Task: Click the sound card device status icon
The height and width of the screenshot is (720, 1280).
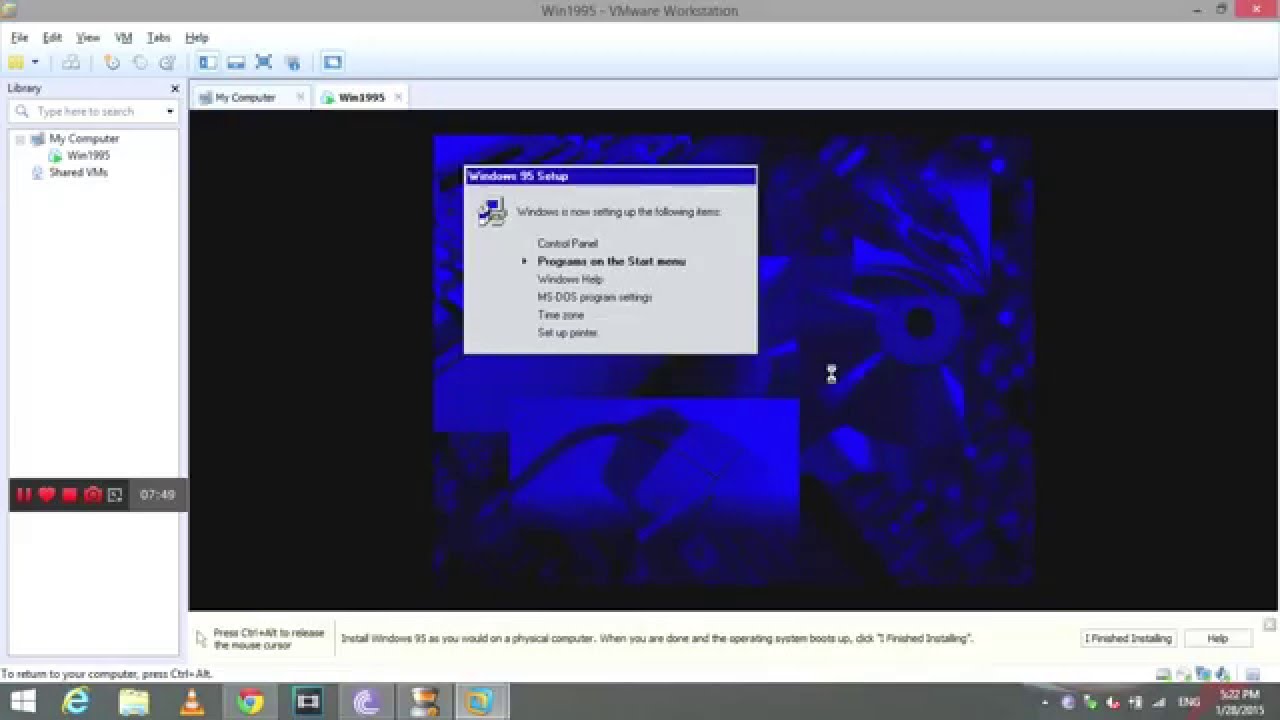Action: (1222, 675)
